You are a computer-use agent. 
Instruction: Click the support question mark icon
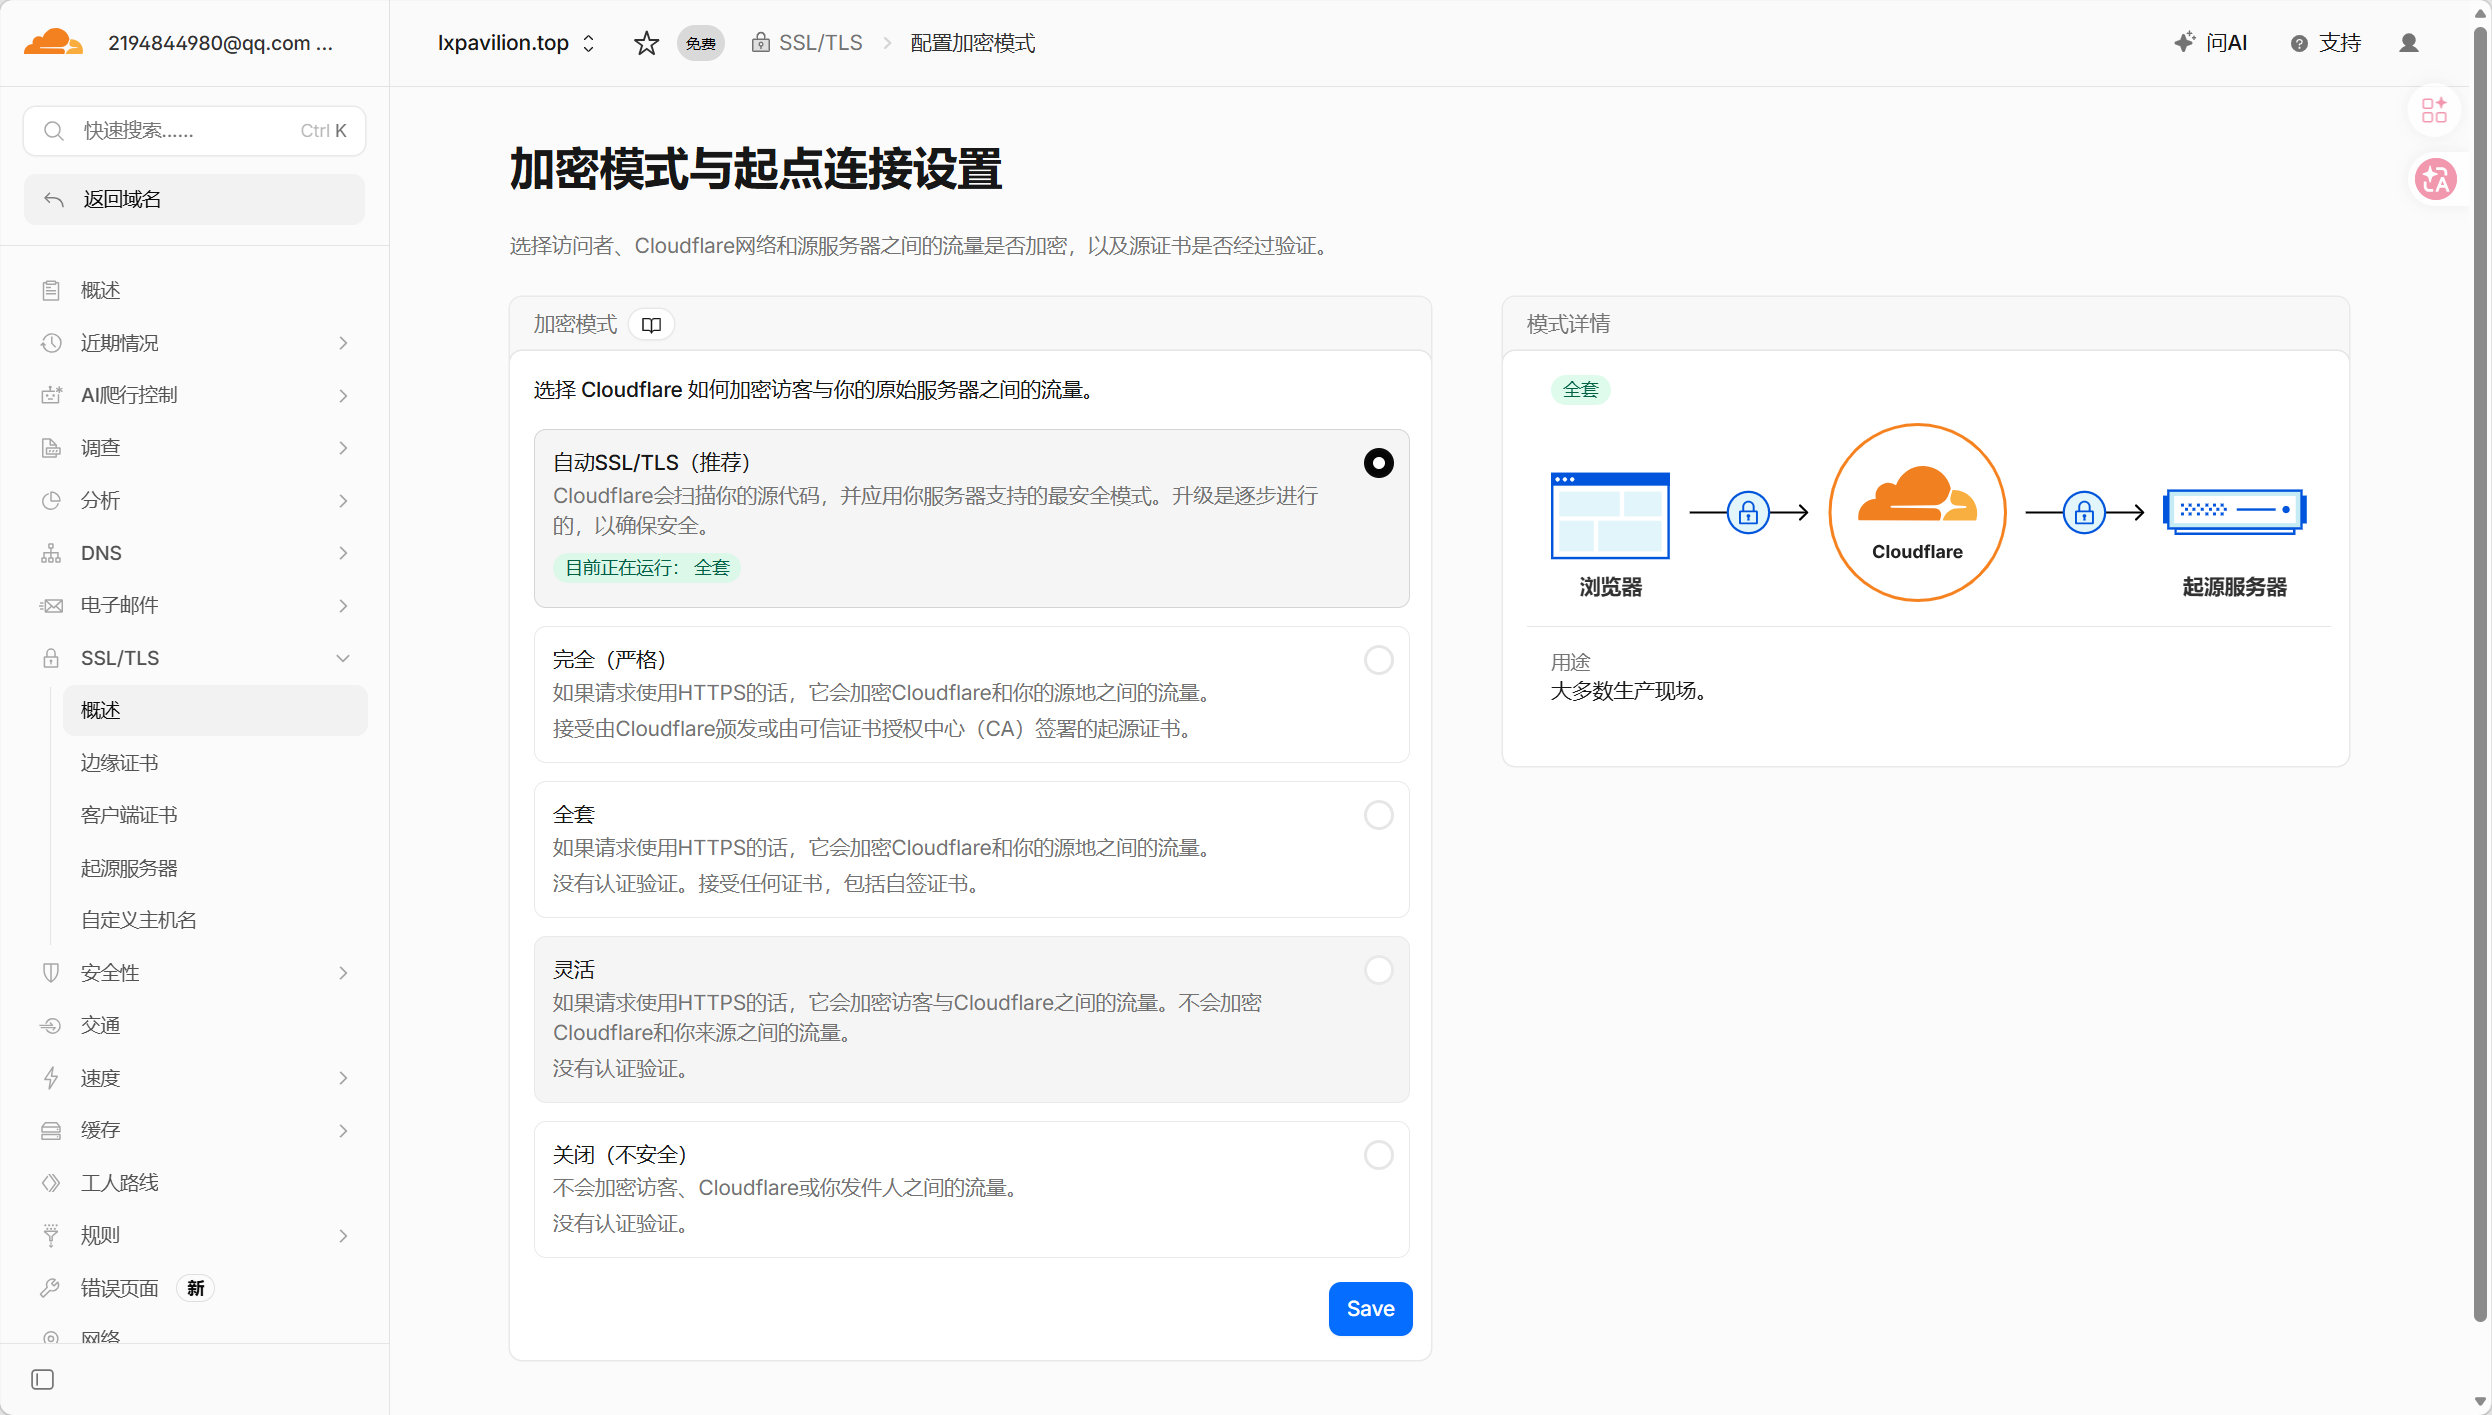2300,43
